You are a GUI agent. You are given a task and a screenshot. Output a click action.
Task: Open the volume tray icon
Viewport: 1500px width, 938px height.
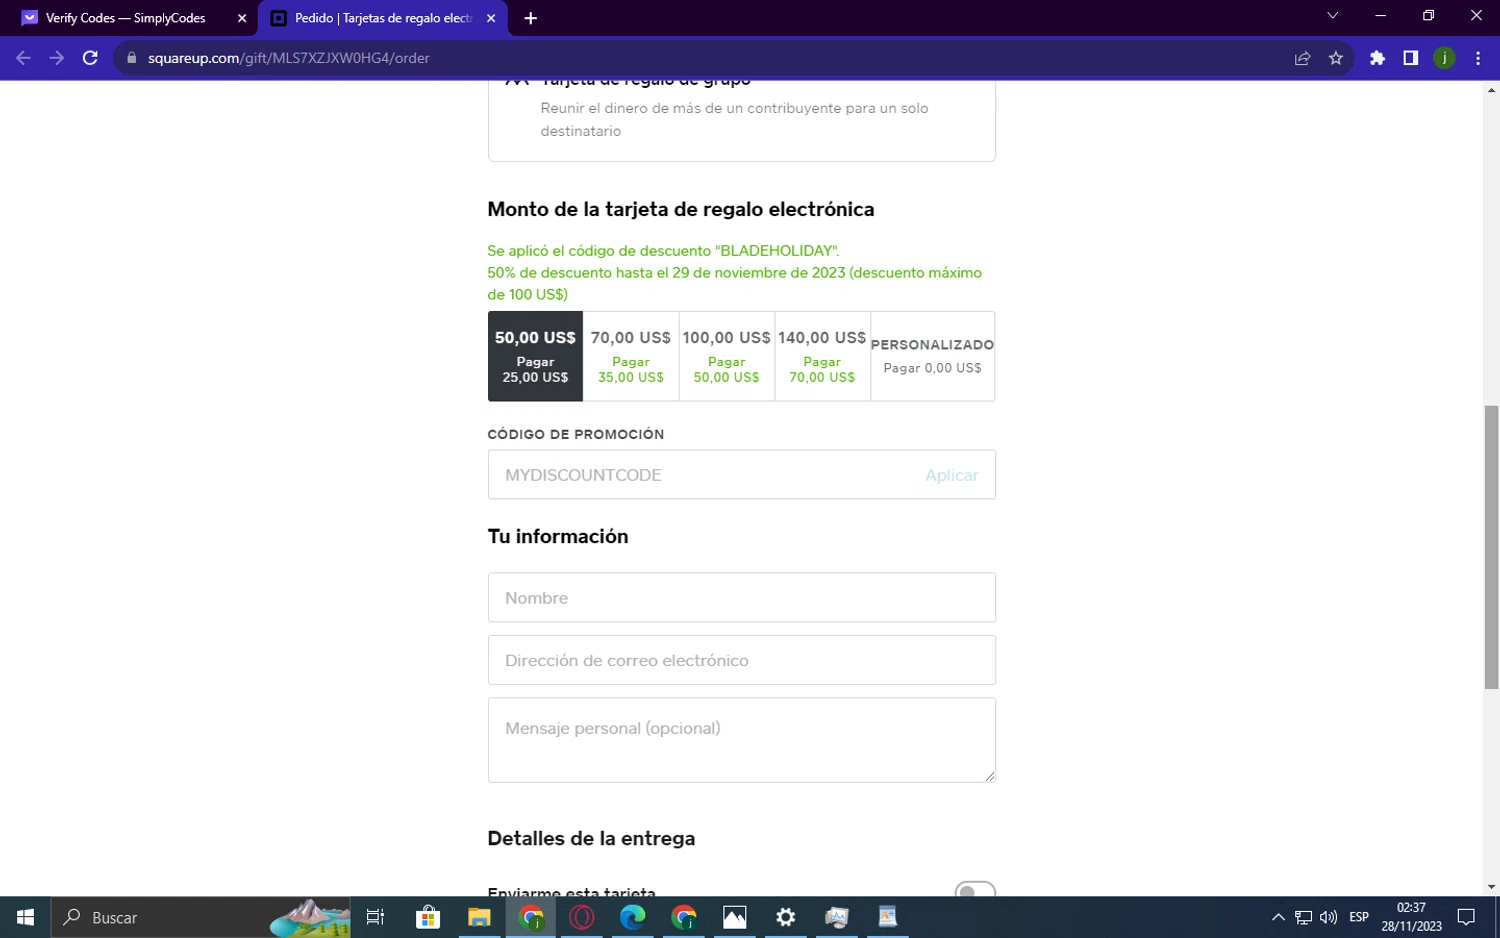pyautogui.click(x=1328, y=917)
